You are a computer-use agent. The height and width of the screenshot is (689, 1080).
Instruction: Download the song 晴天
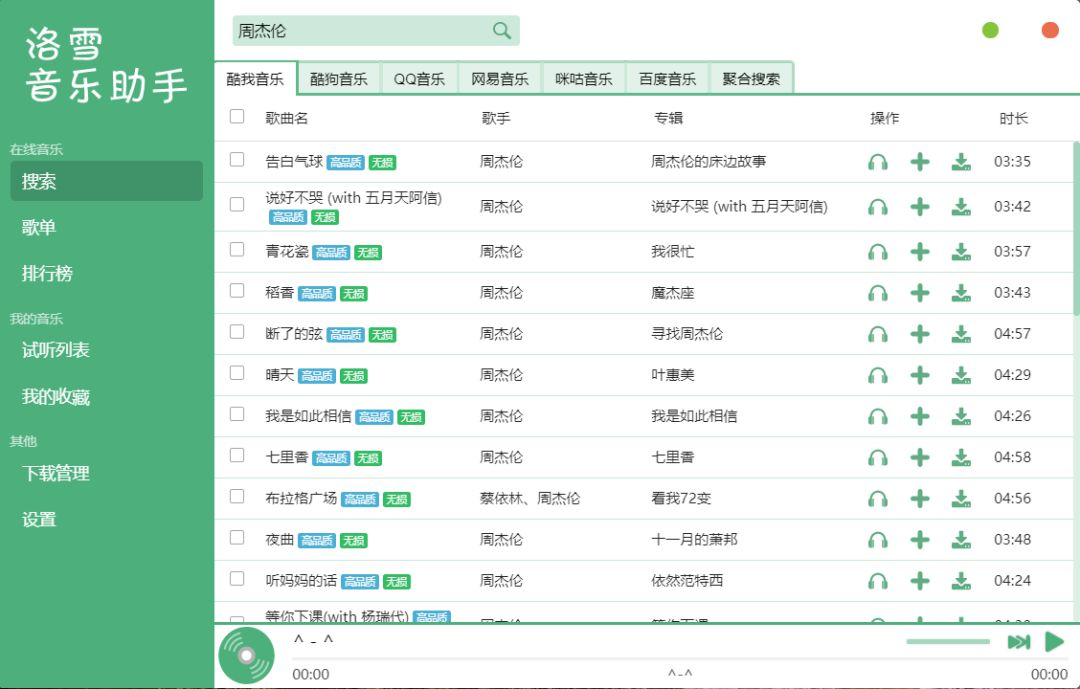tap(961, 375)
